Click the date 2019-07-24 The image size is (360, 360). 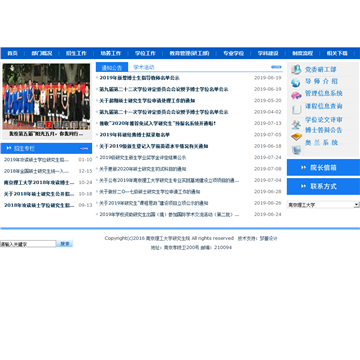pos(268,157)
